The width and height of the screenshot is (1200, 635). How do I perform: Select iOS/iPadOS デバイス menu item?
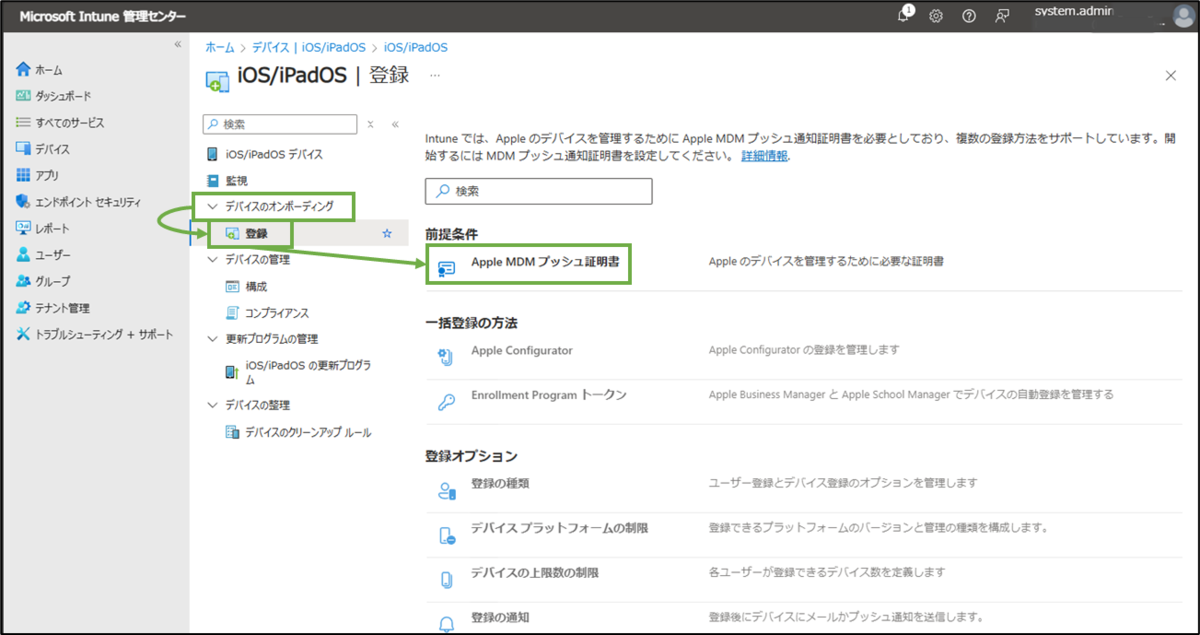274,155
